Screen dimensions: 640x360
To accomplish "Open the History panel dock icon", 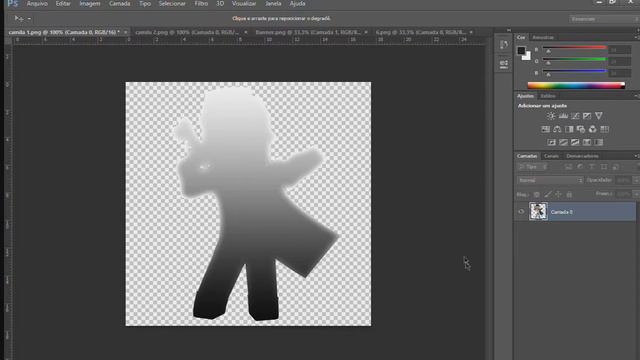I will point(504,44).
